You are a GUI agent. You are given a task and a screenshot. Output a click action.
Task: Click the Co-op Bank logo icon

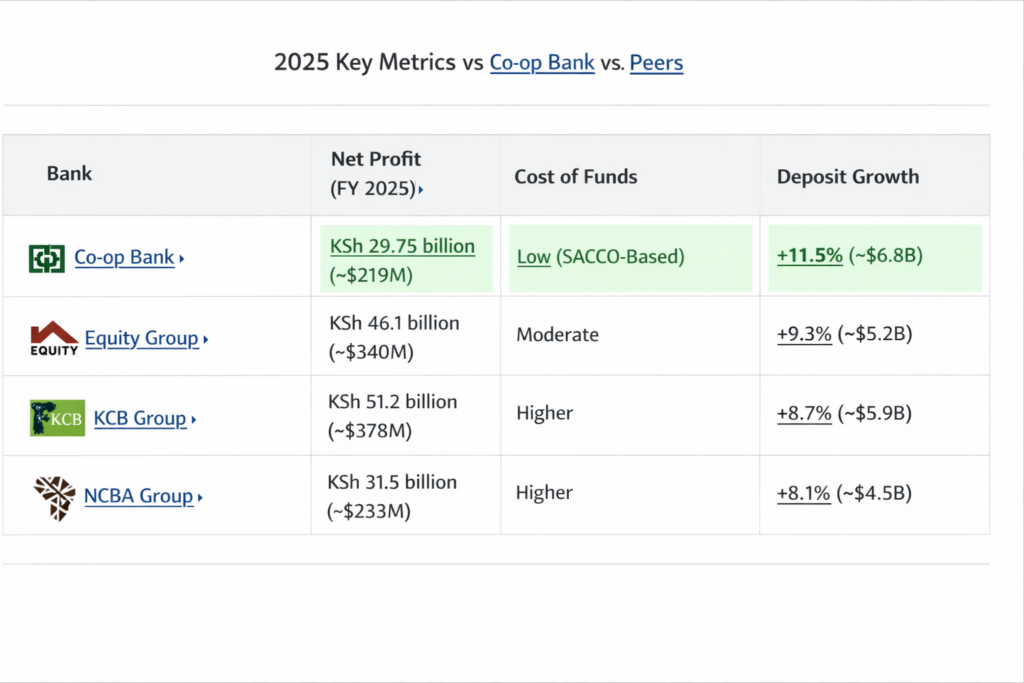[46, 258]
